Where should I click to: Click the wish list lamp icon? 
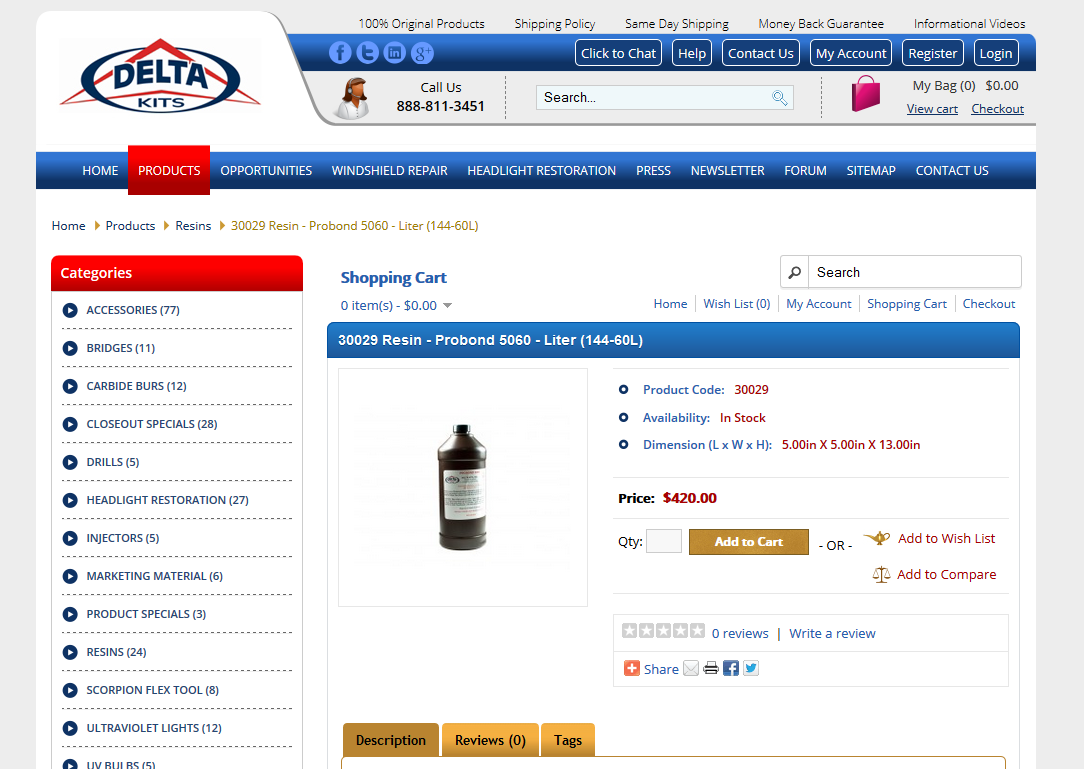click(x=877, y=538)
